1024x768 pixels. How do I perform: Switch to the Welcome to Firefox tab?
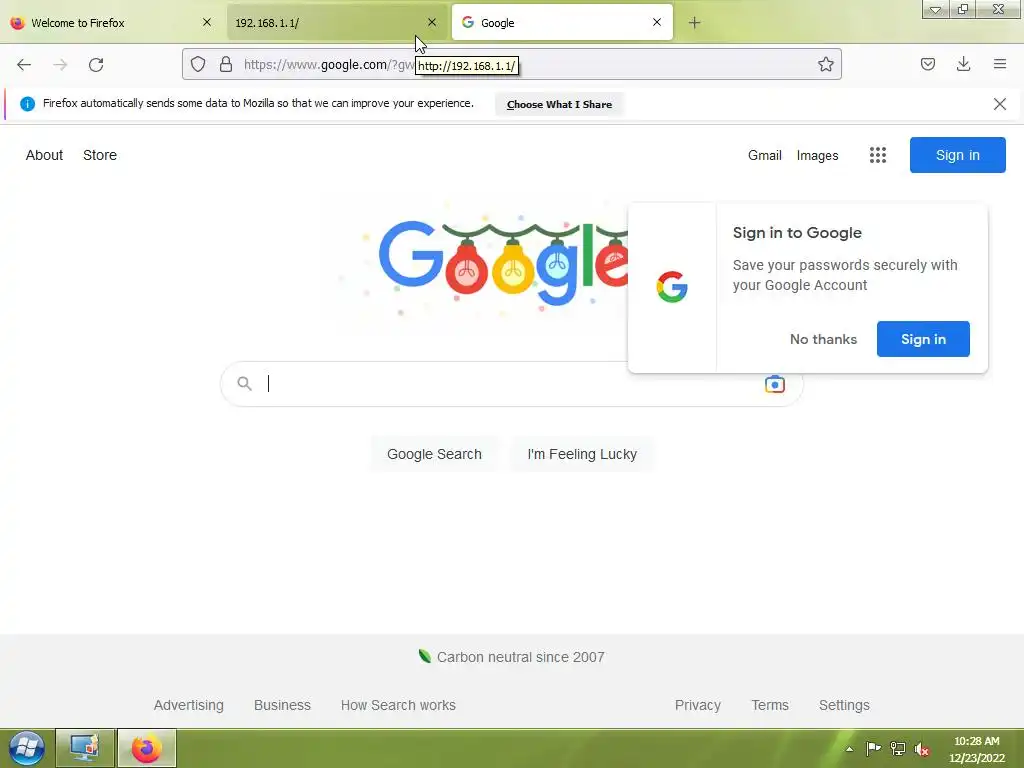click(x=111, y=23)
